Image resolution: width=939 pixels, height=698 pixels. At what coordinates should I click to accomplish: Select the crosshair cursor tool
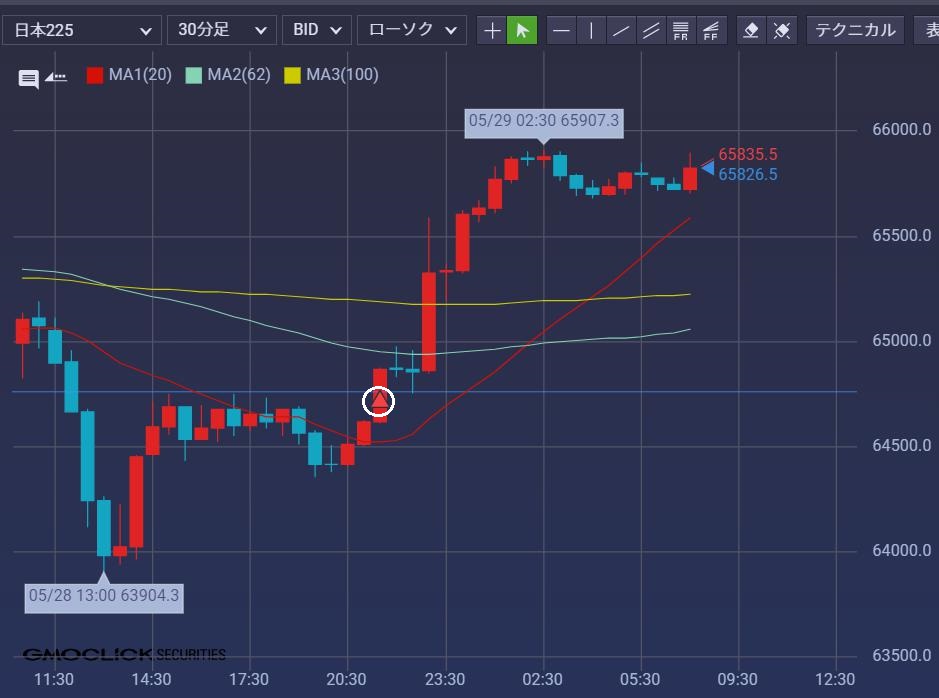(492, 30)
